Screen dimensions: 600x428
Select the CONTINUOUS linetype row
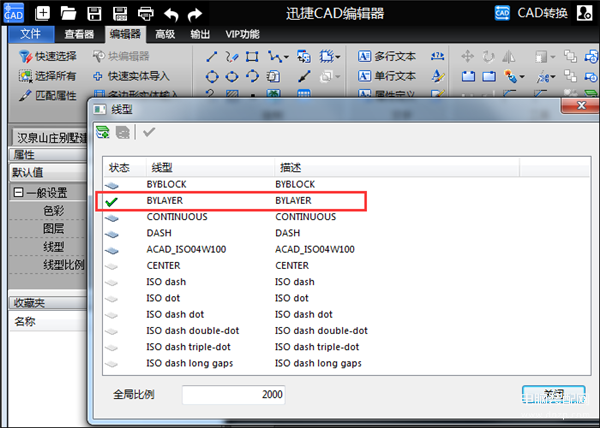coord(346,217)
